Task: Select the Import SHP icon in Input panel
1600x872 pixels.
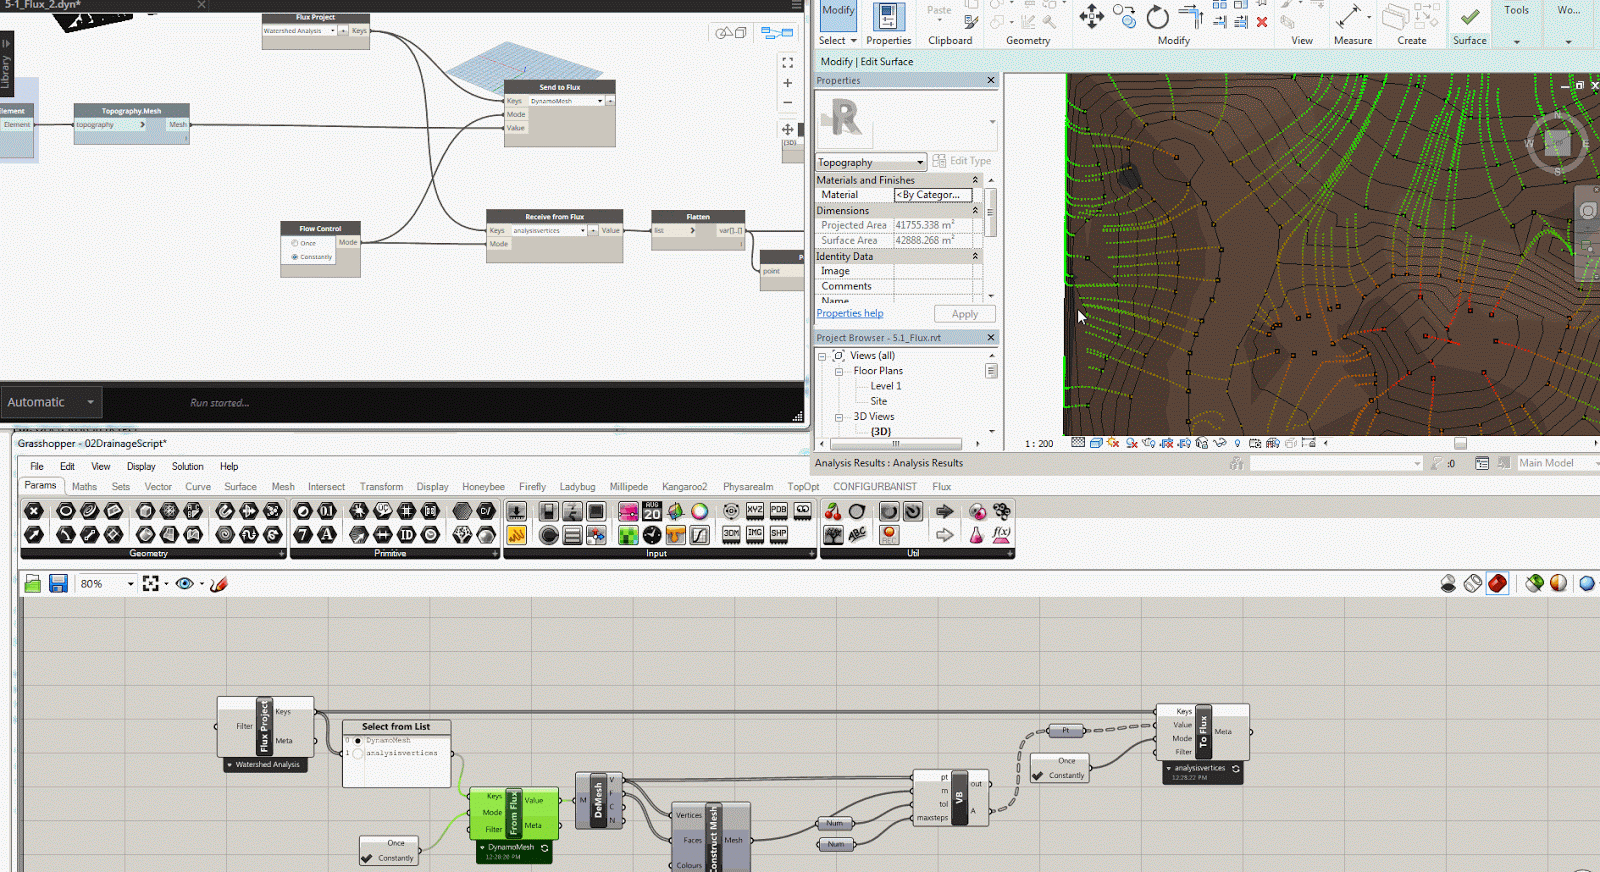Action: (779, 535)
